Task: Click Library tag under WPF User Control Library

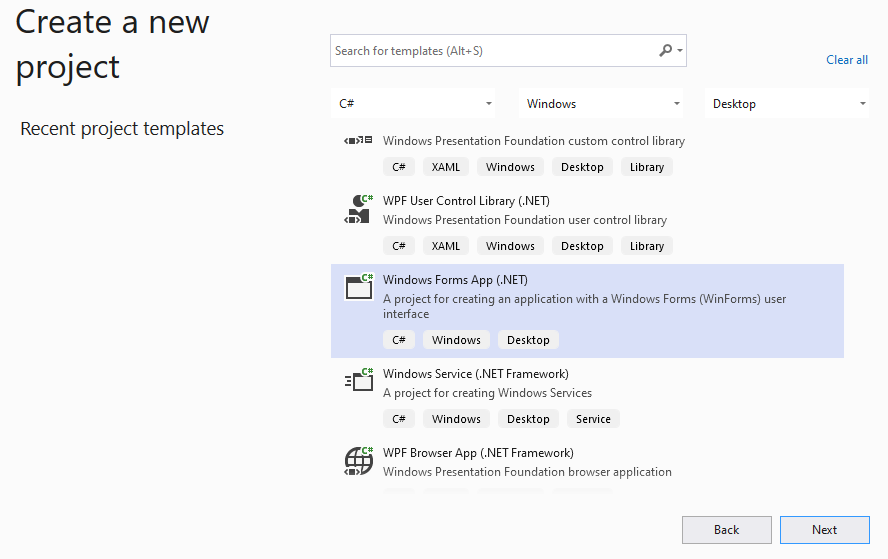Action: [647, 246]
